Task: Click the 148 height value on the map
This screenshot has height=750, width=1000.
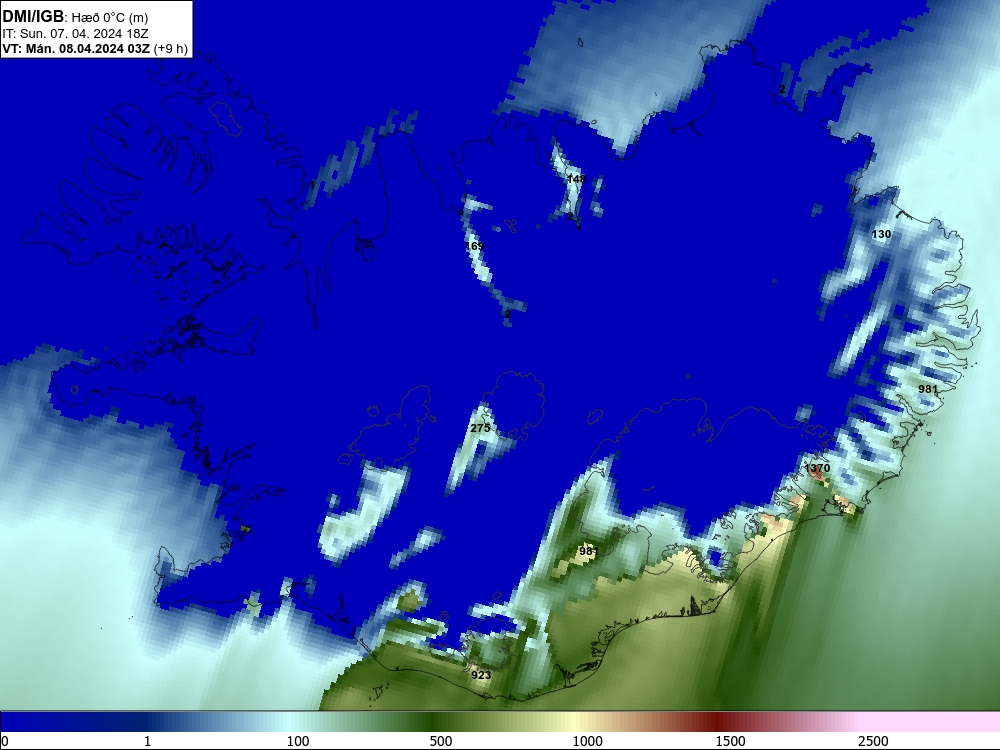Action: (x=576, y=179)
